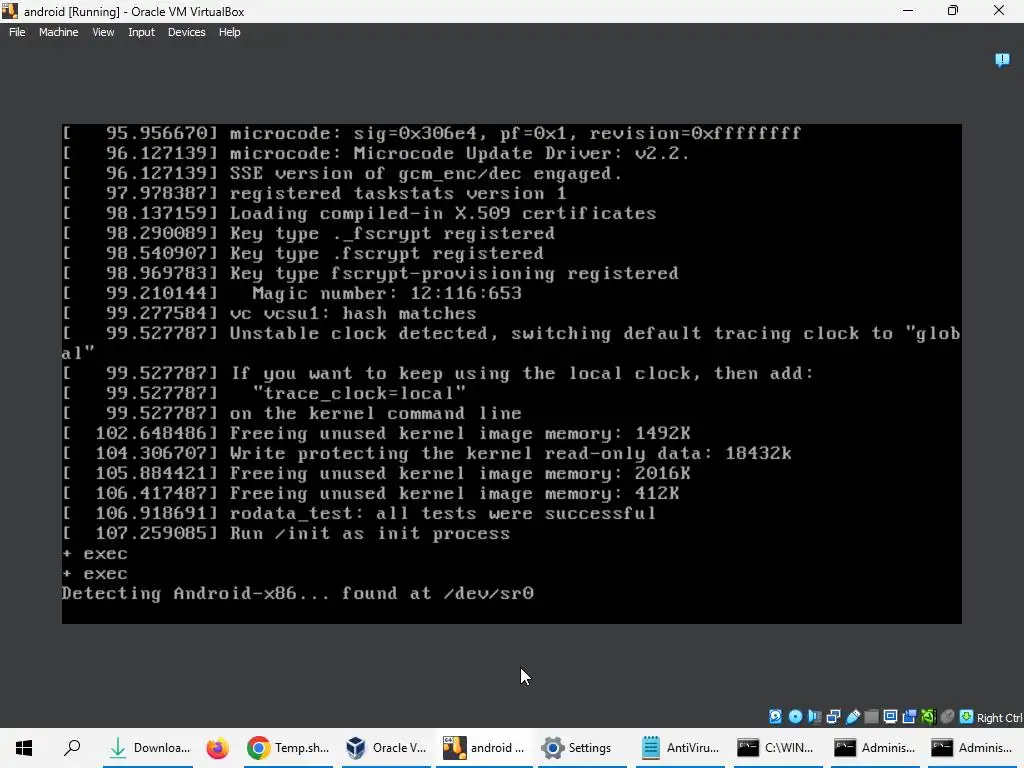Open Windows taskbar search

click(x=72, y=748)
